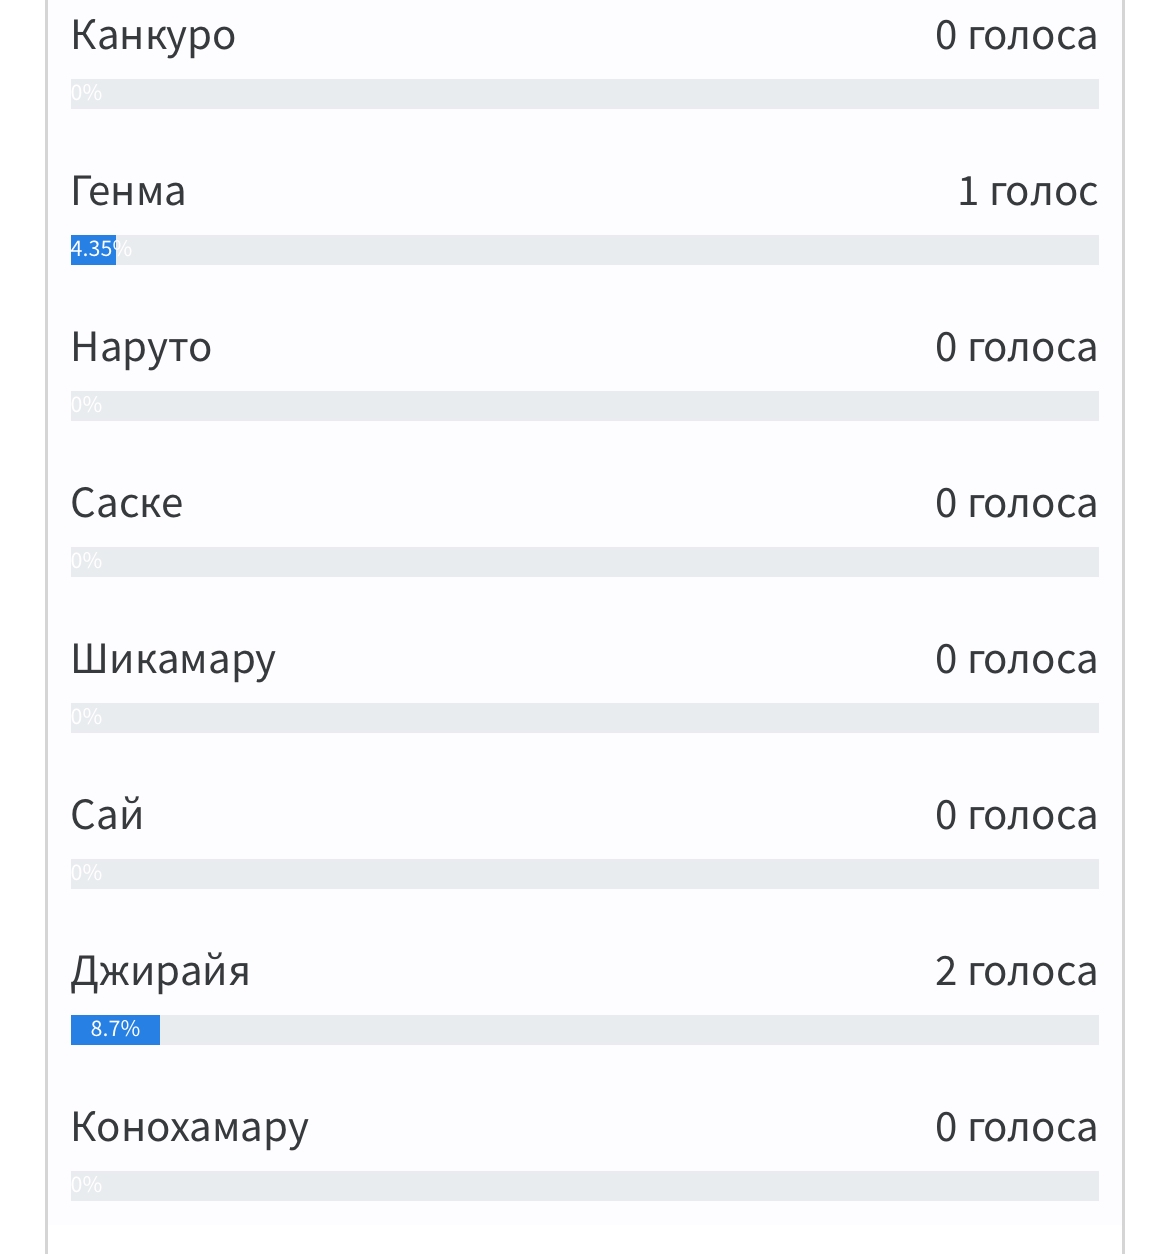1170x1254 pixels.
Task: Click the empty progress bar under Шикамару
Action: [x=585, y=718]
